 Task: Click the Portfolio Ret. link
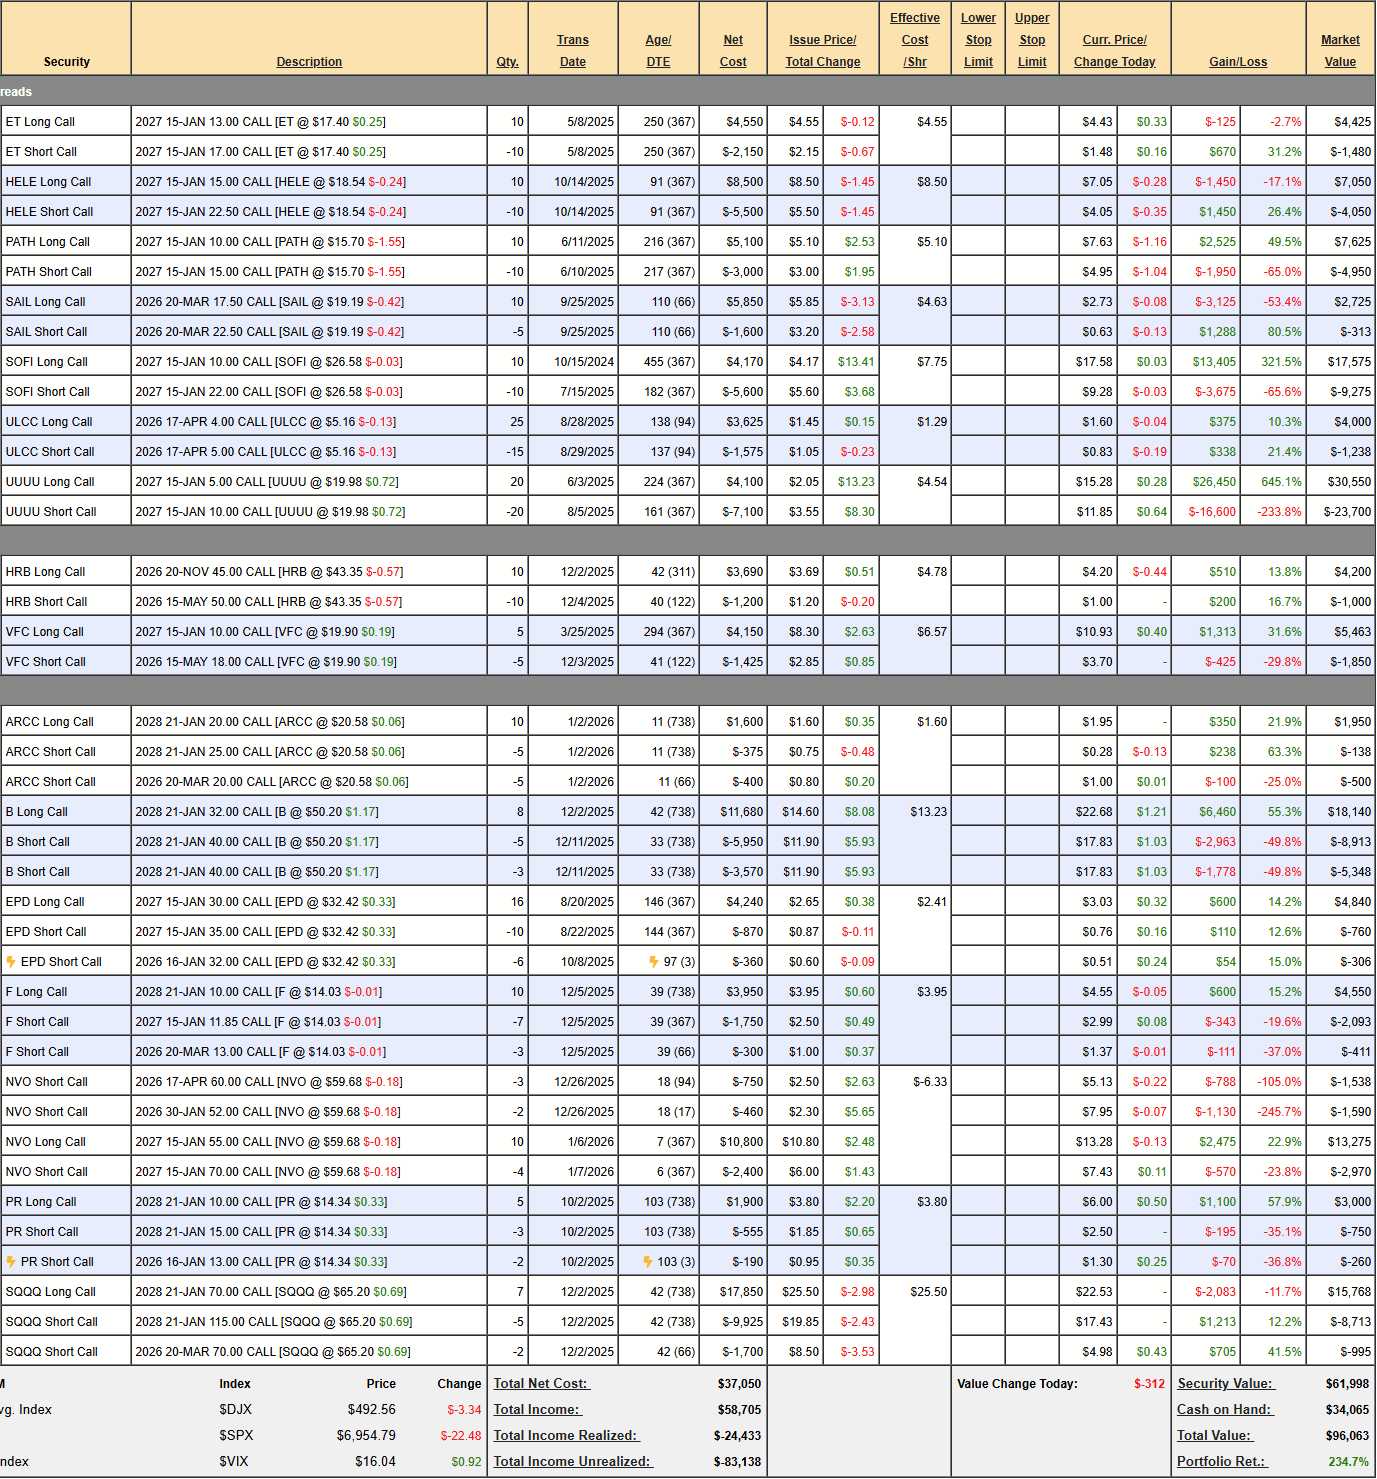coord(1221,1462)
